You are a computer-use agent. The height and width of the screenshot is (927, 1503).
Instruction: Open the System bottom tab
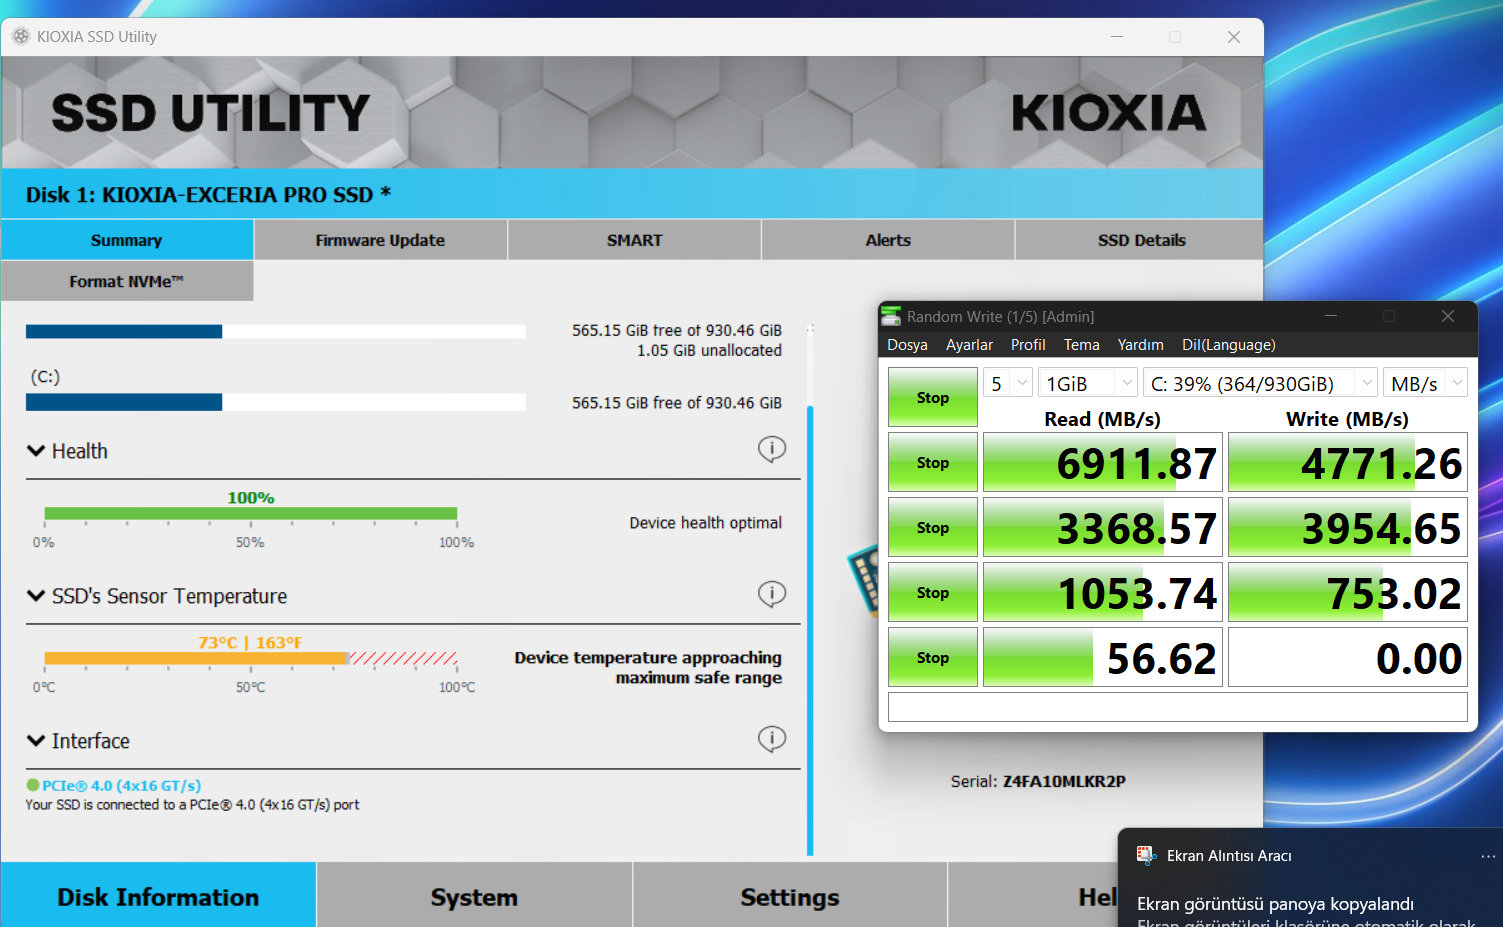(474, 895)
